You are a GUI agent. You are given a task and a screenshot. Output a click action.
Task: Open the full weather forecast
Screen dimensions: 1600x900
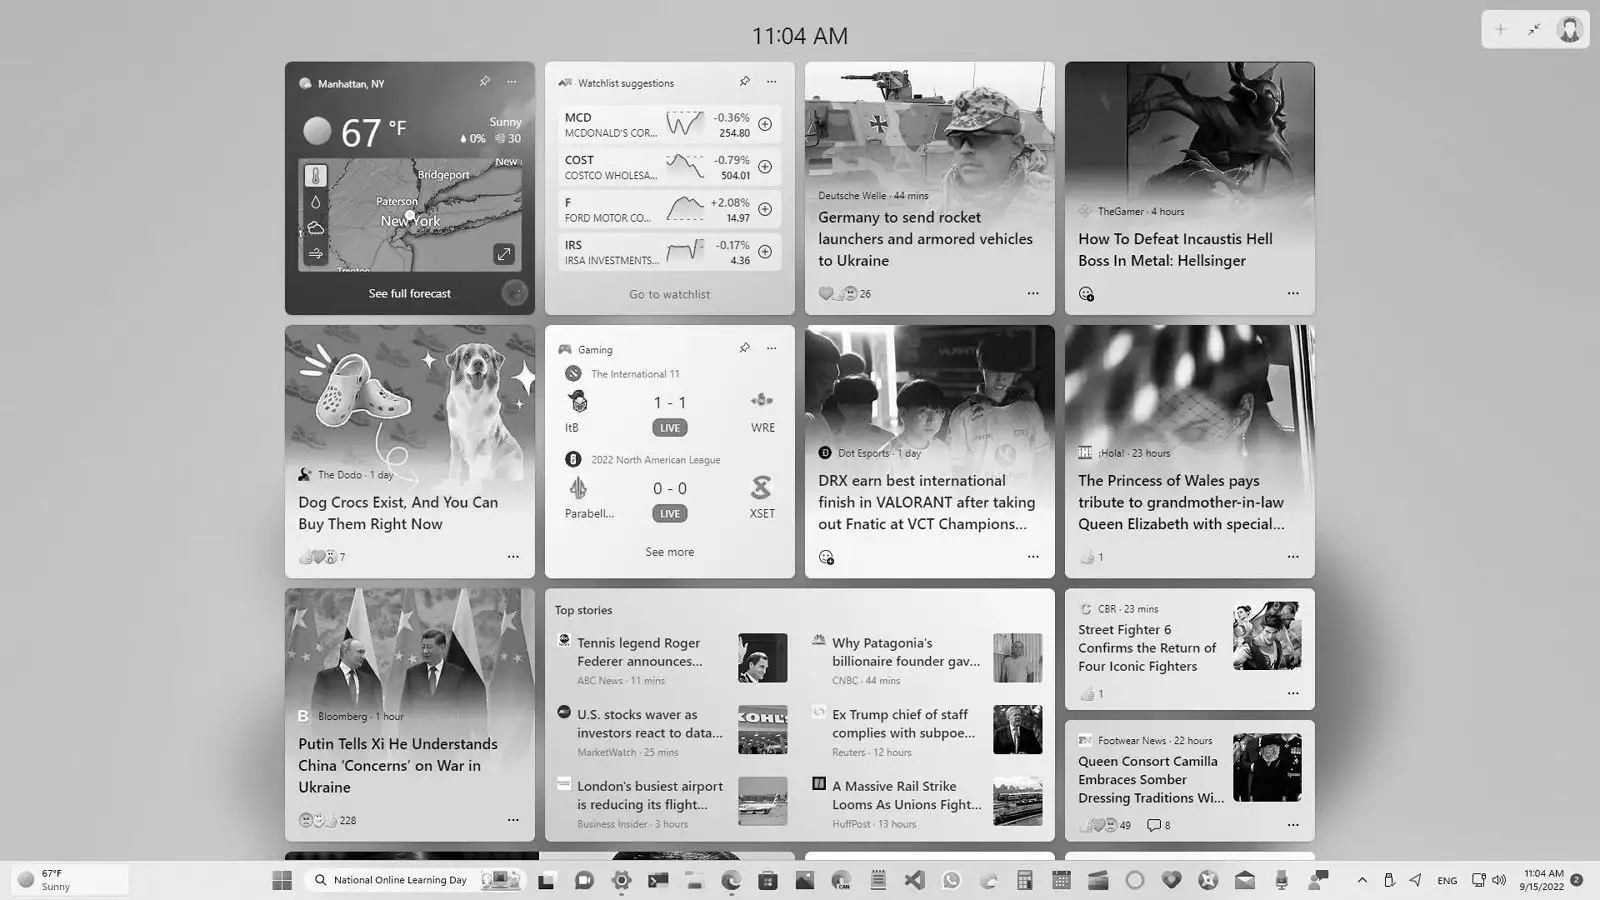(x=410, y=293)
